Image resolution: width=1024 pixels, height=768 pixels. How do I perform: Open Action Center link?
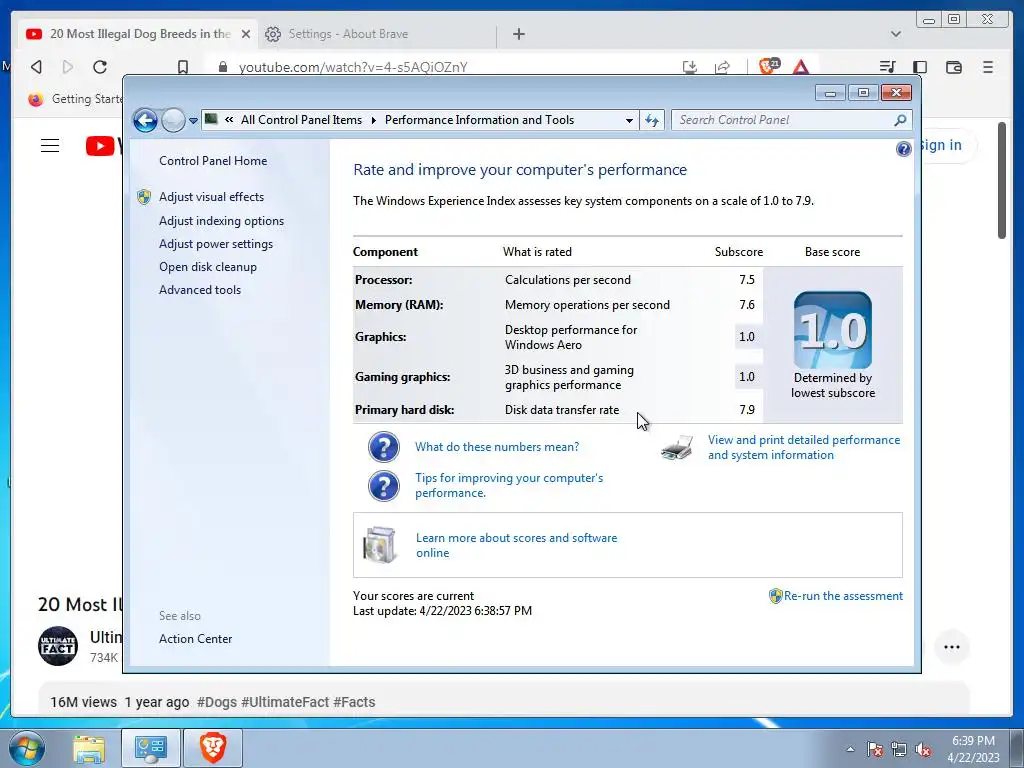pyautogui.click(x=195, y=639)
